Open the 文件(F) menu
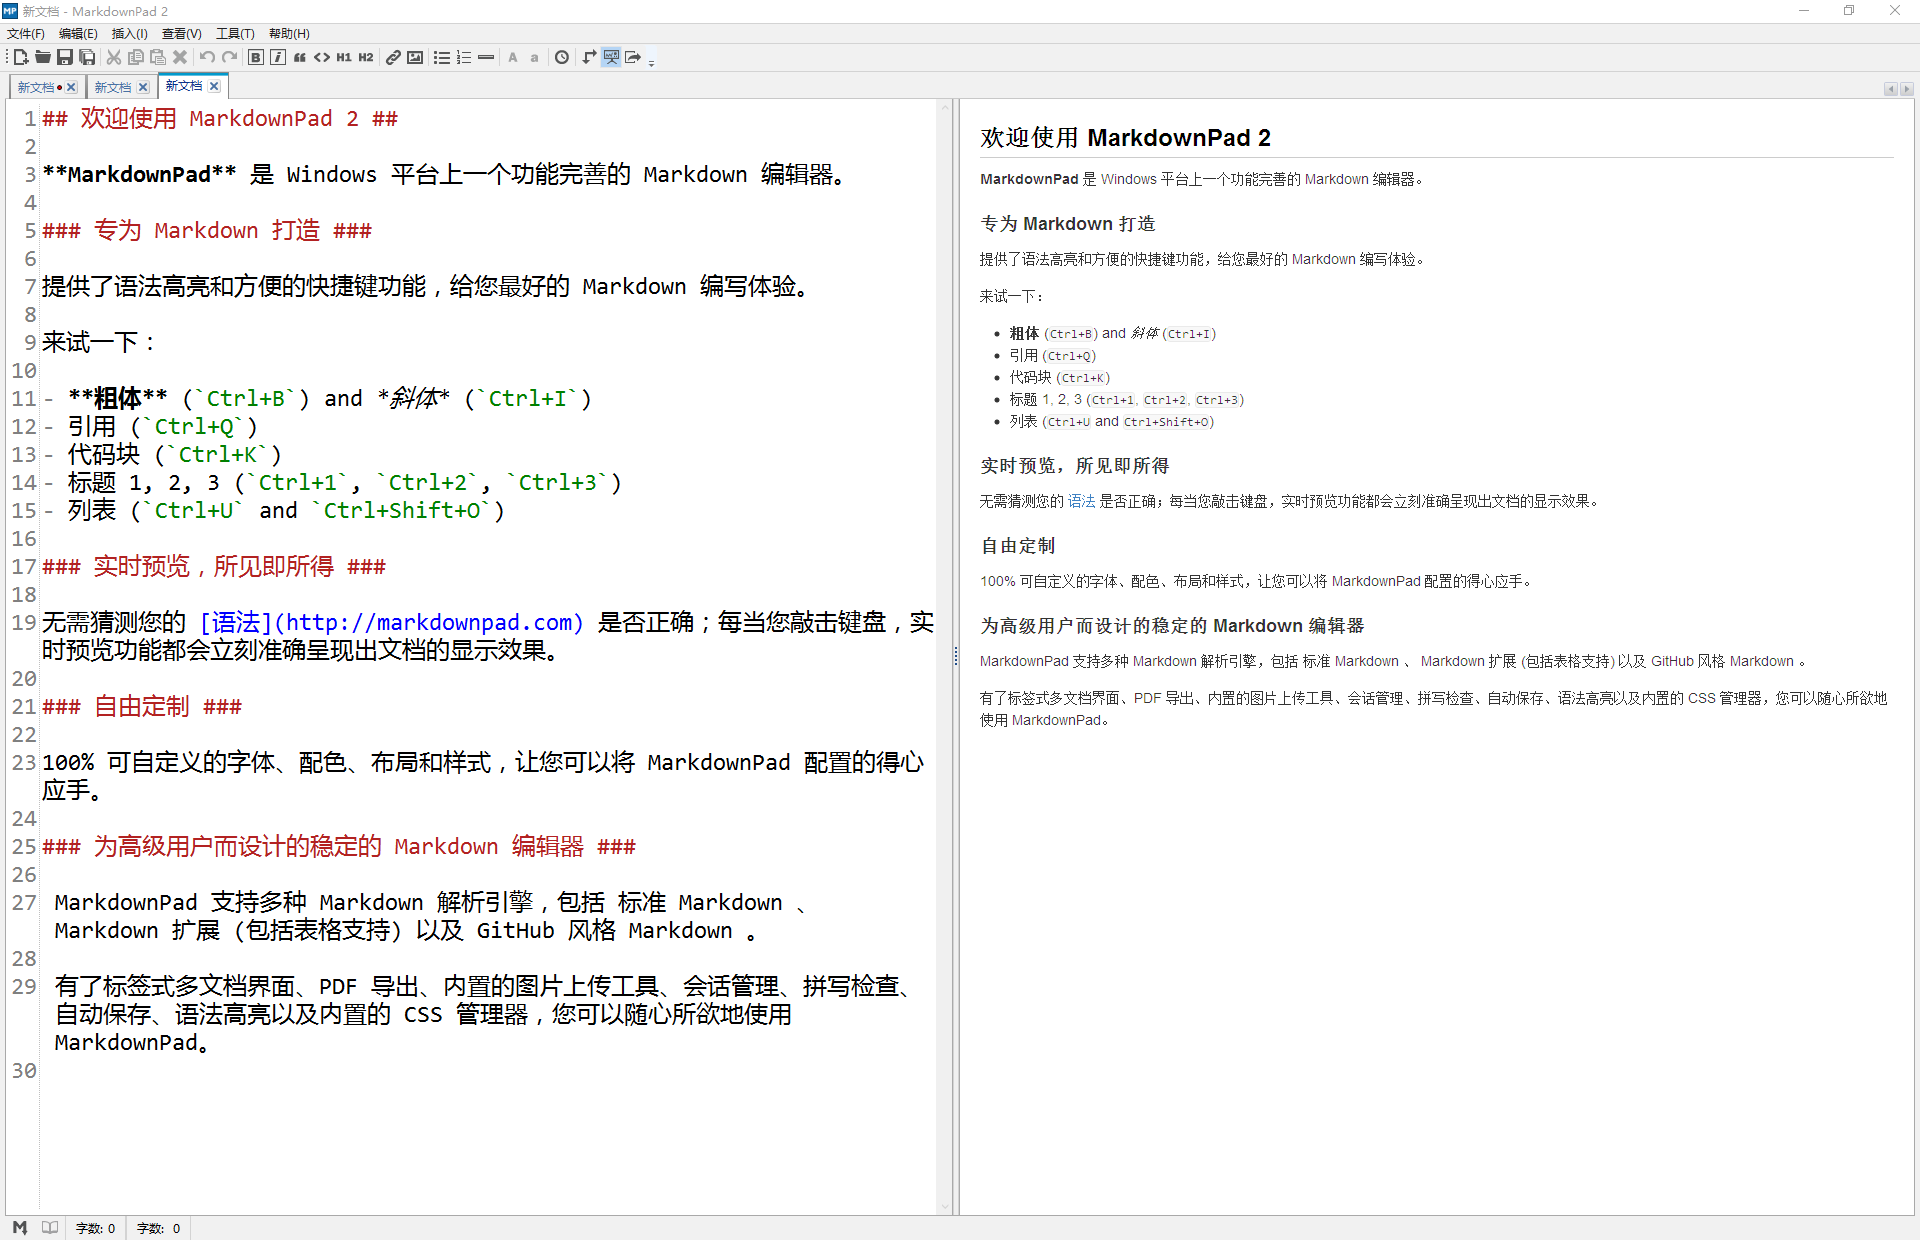Screen dimensions: 1920x1240 point(26,33)
